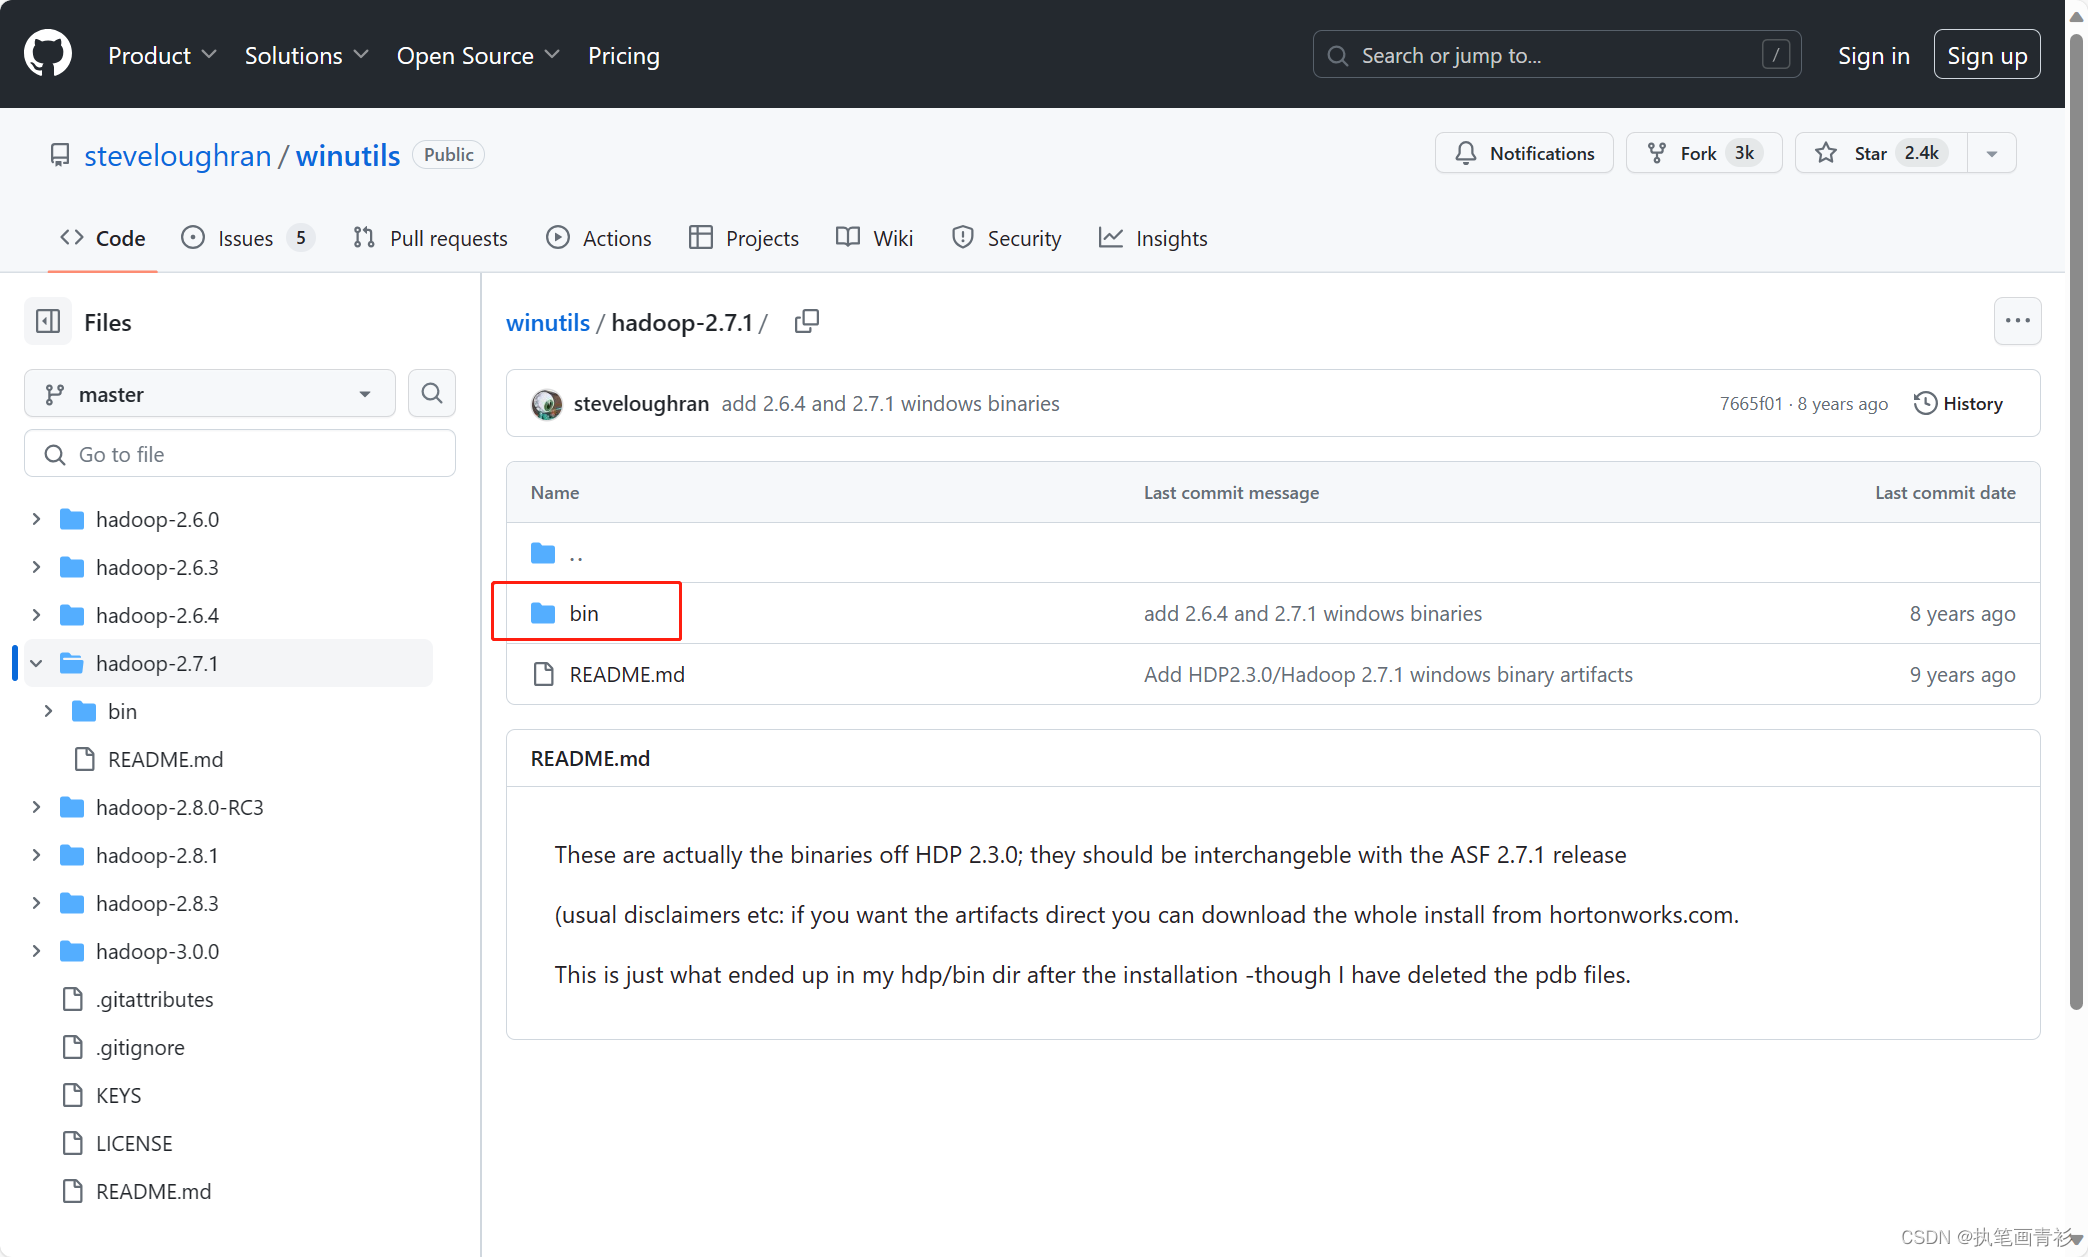The width and height of the screenshot is (2088, 1257).
Task: Switch to the Issues tab
Action: [x=245, y=238]
